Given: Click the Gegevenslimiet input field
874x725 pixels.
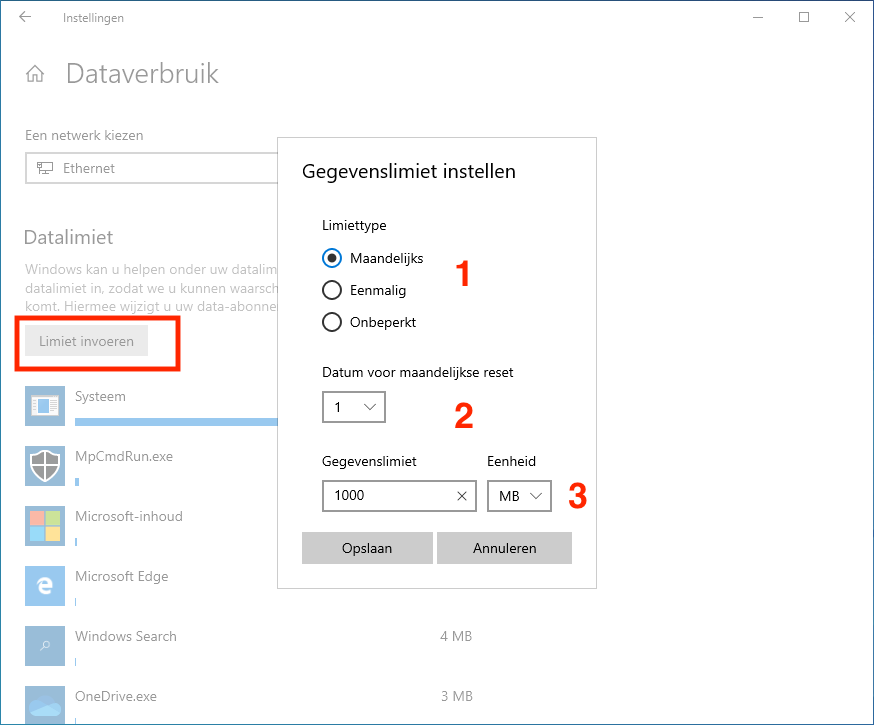Looking at the screenshot, I should pos(386,496).
